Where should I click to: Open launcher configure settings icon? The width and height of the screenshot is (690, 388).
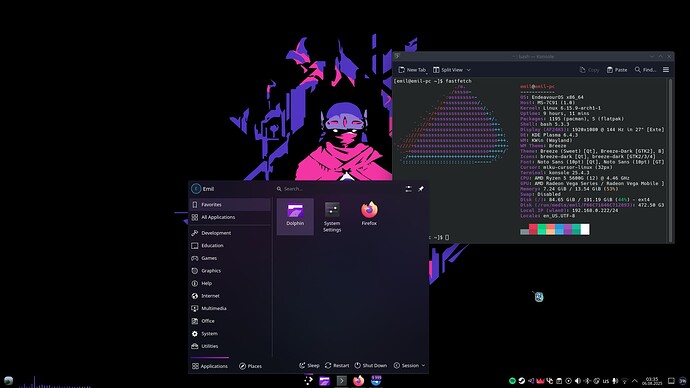pyautogui.click(x=408, y=189)
